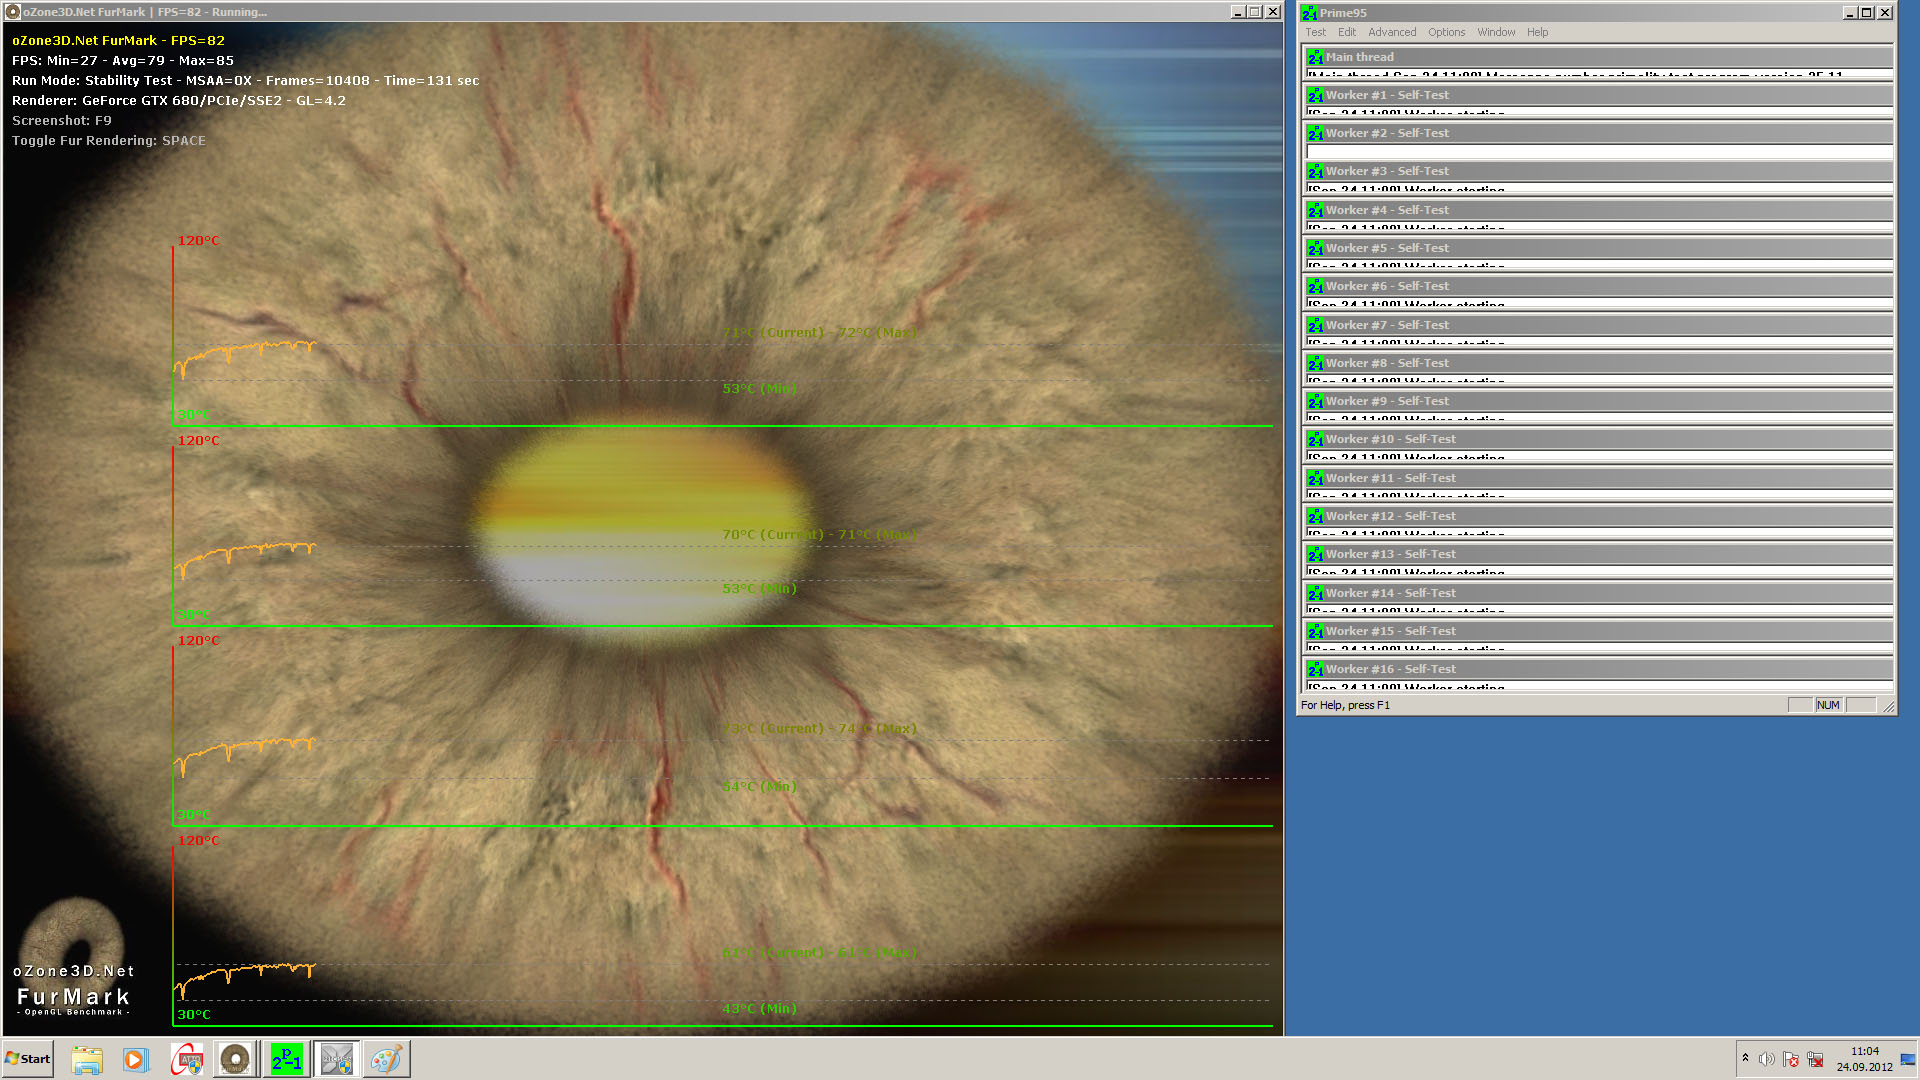Image resolution: width=1920 pixels, height=1080 pixels.
Task: Open the Options menu in Prime95
Action: pos(1446,32)
